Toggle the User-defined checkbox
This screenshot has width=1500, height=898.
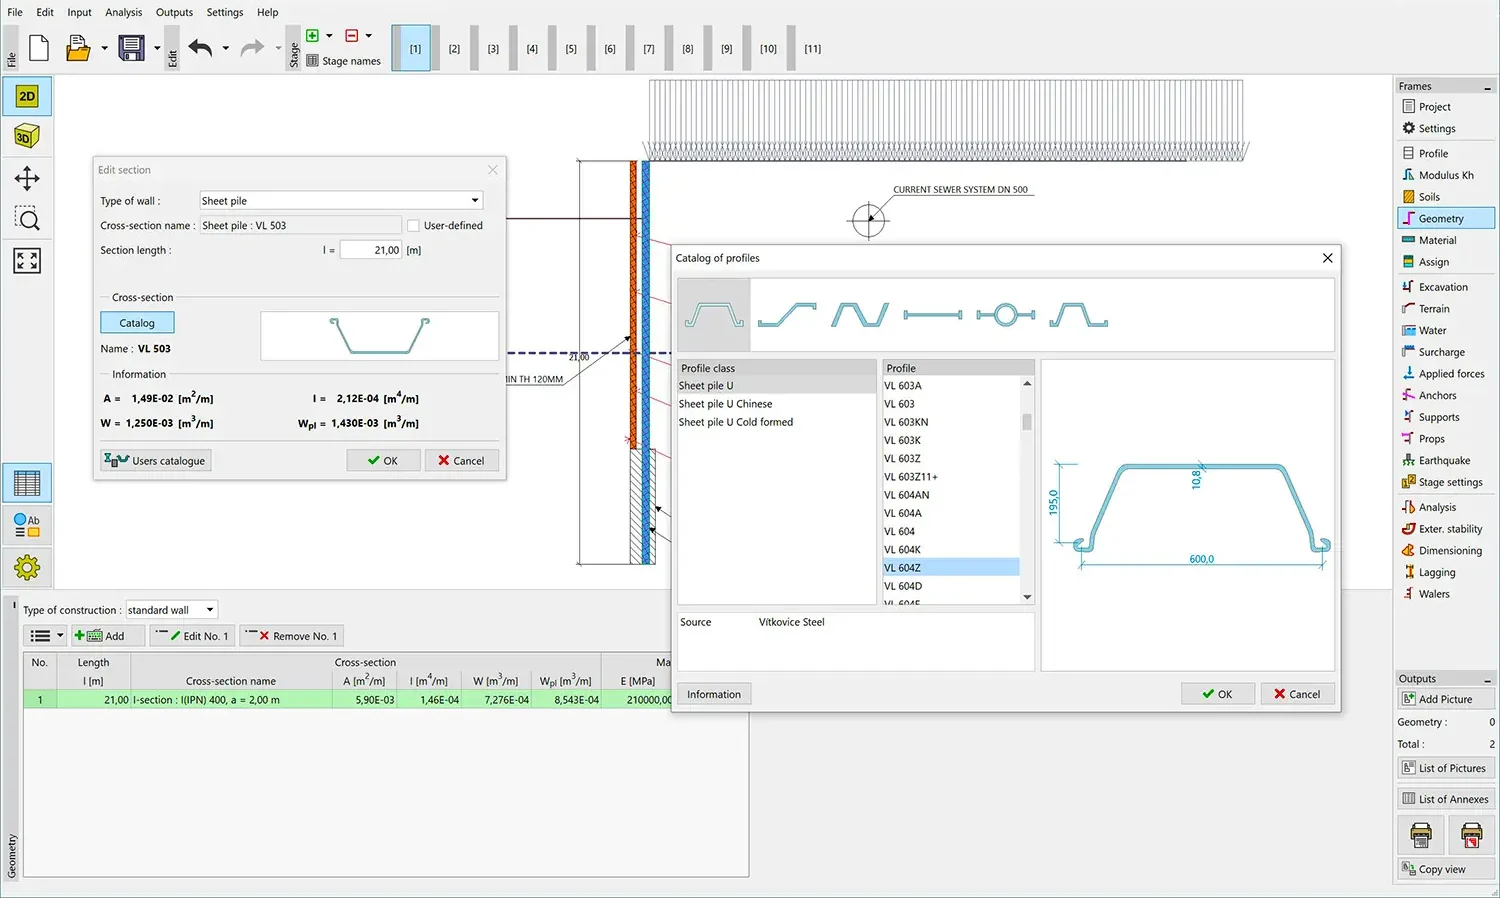(413, 226)
